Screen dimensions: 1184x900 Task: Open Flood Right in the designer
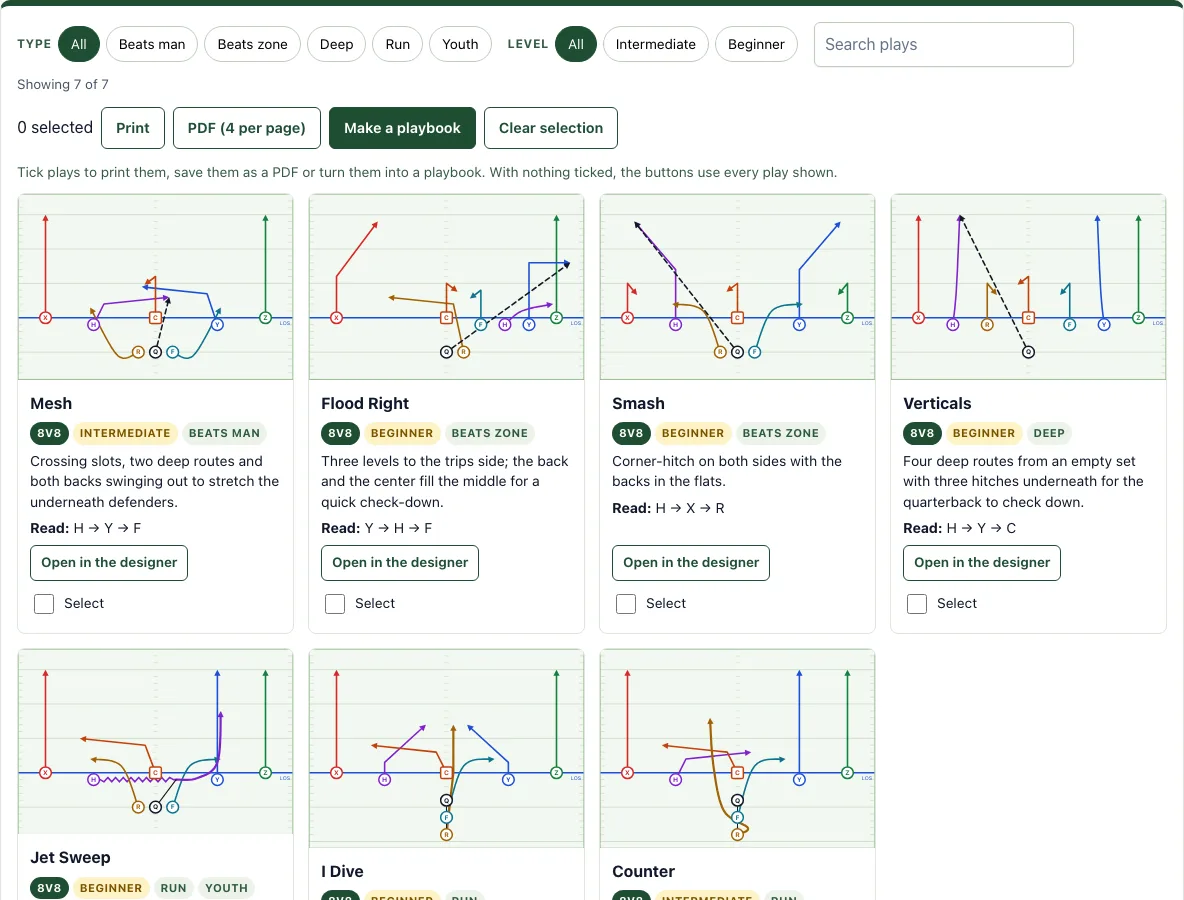pyautogui.click(x=400, y=563)
